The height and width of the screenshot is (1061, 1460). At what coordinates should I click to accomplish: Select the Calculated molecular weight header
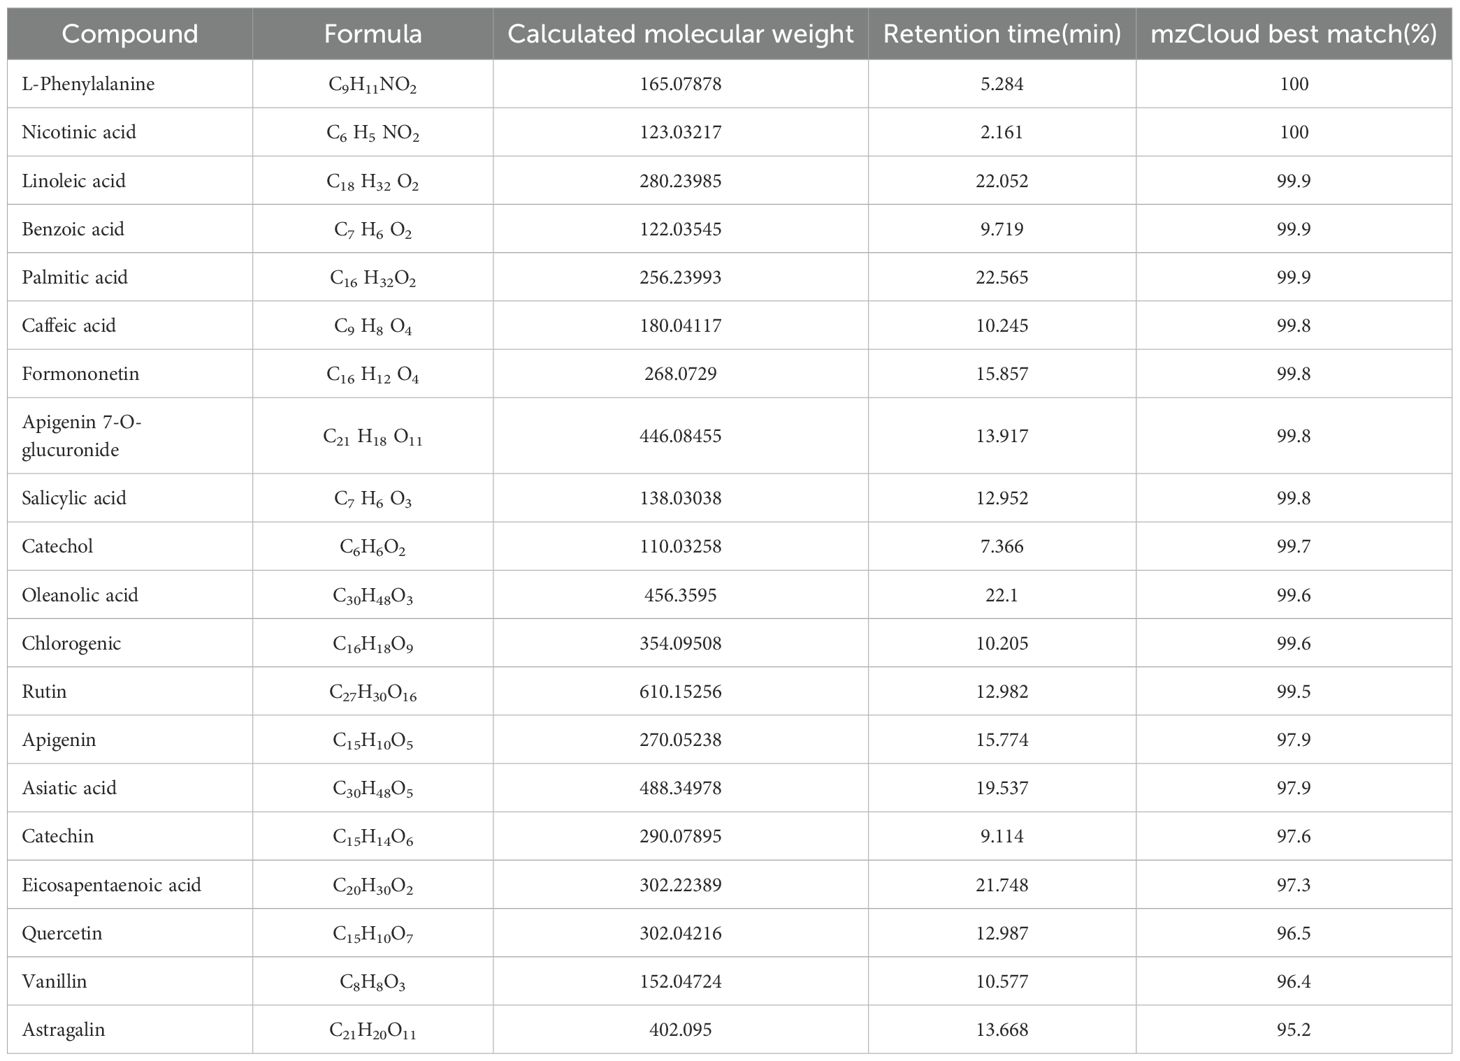click(x=680, y=34)
